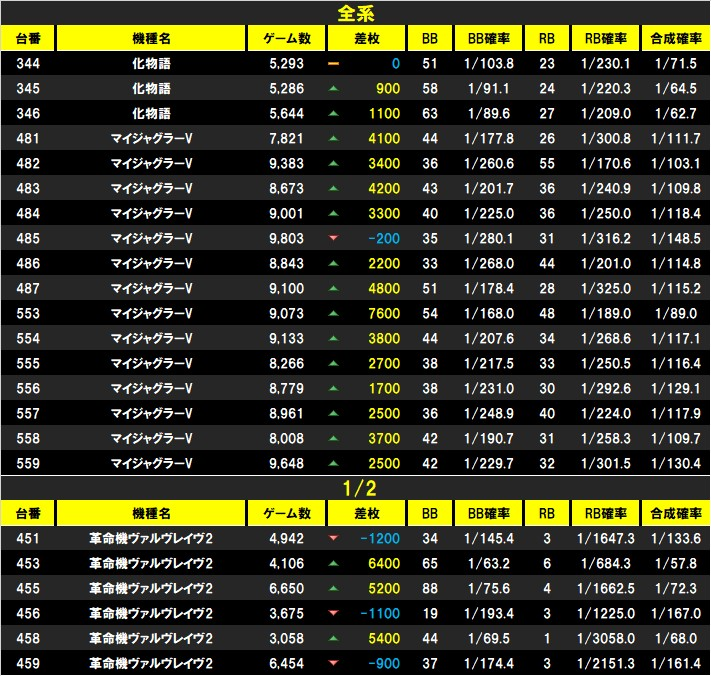This screenshot has height=676, width=711.
Task: Click the green up arrow in row 555
Action: [x=333, y=363]
